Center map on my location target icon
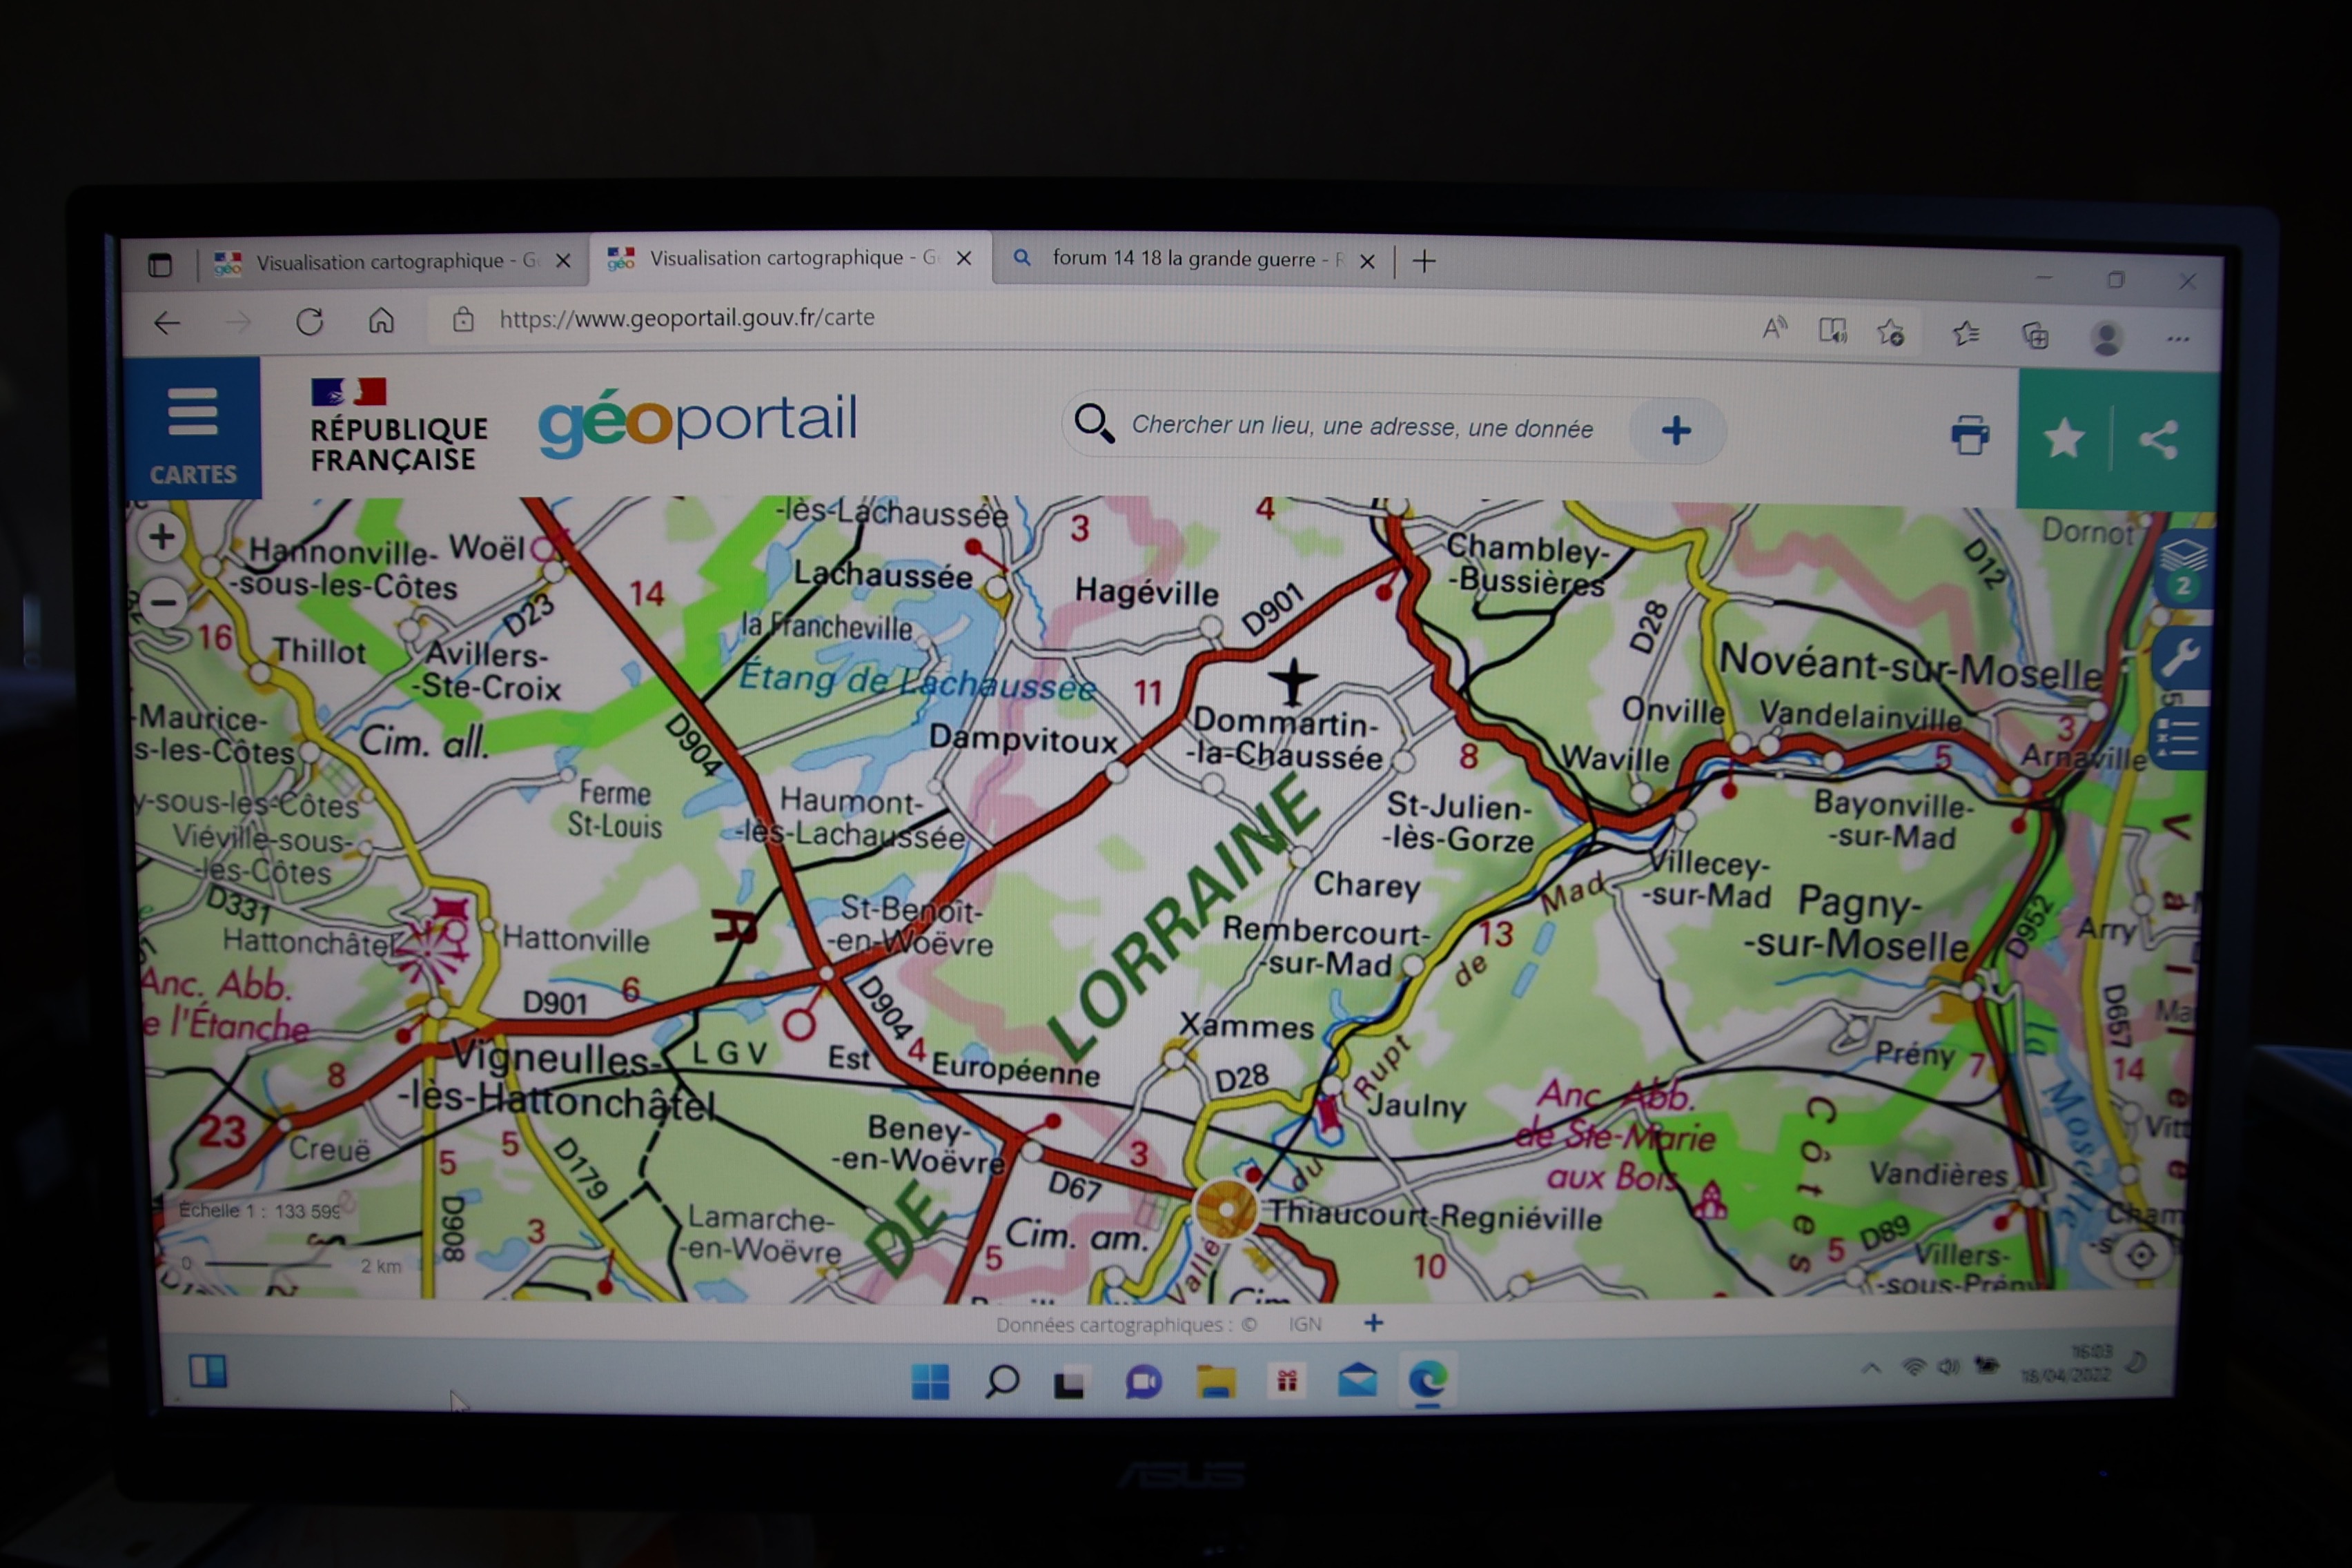This screenshot has height=1568, width=2352. click(x=2141, y=1255)
